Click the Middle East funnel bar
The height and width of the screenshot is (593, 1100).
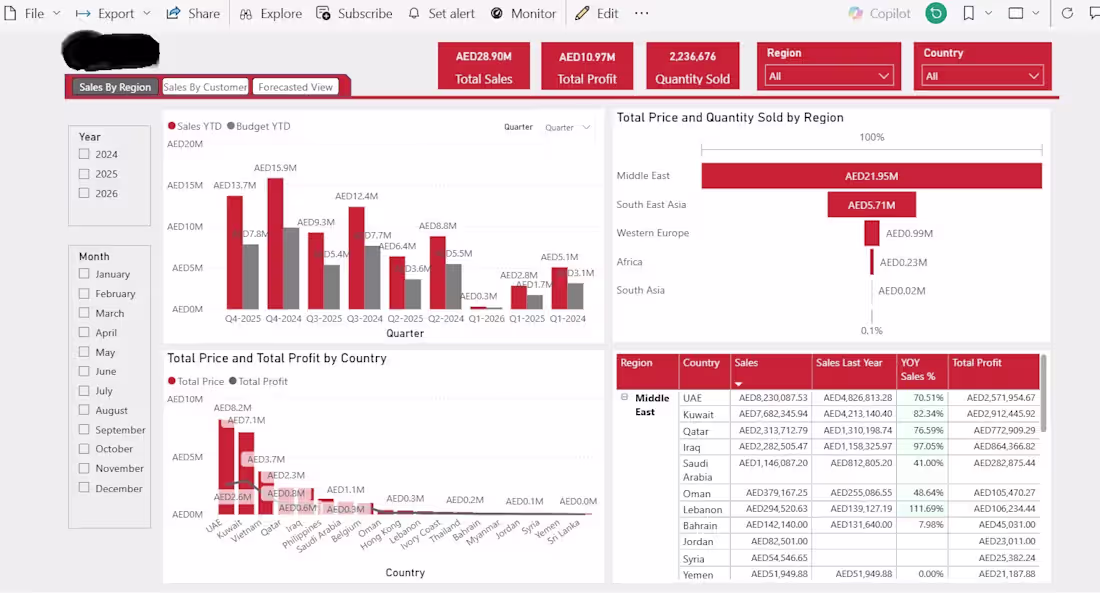pos(871,176)
